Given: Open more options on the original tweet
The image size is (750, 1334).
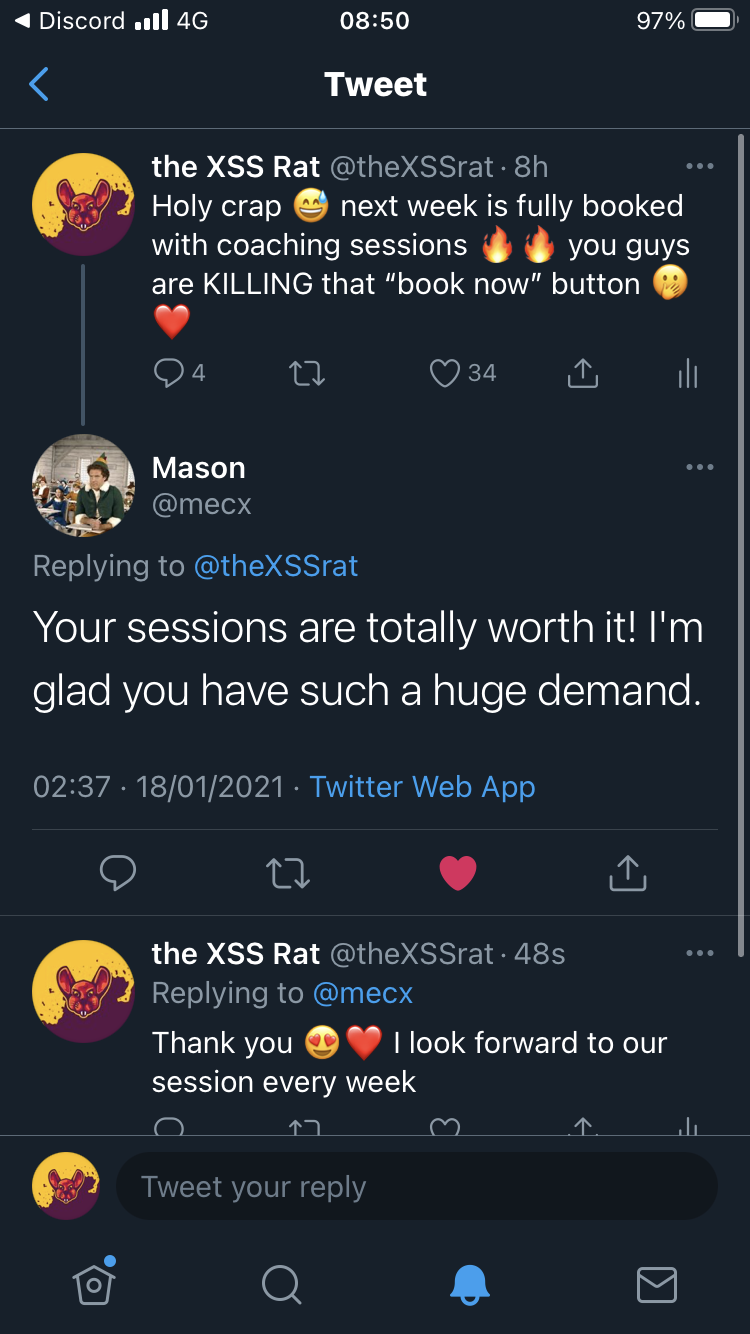Looking at the screenshot, I should tap(700, 166).
